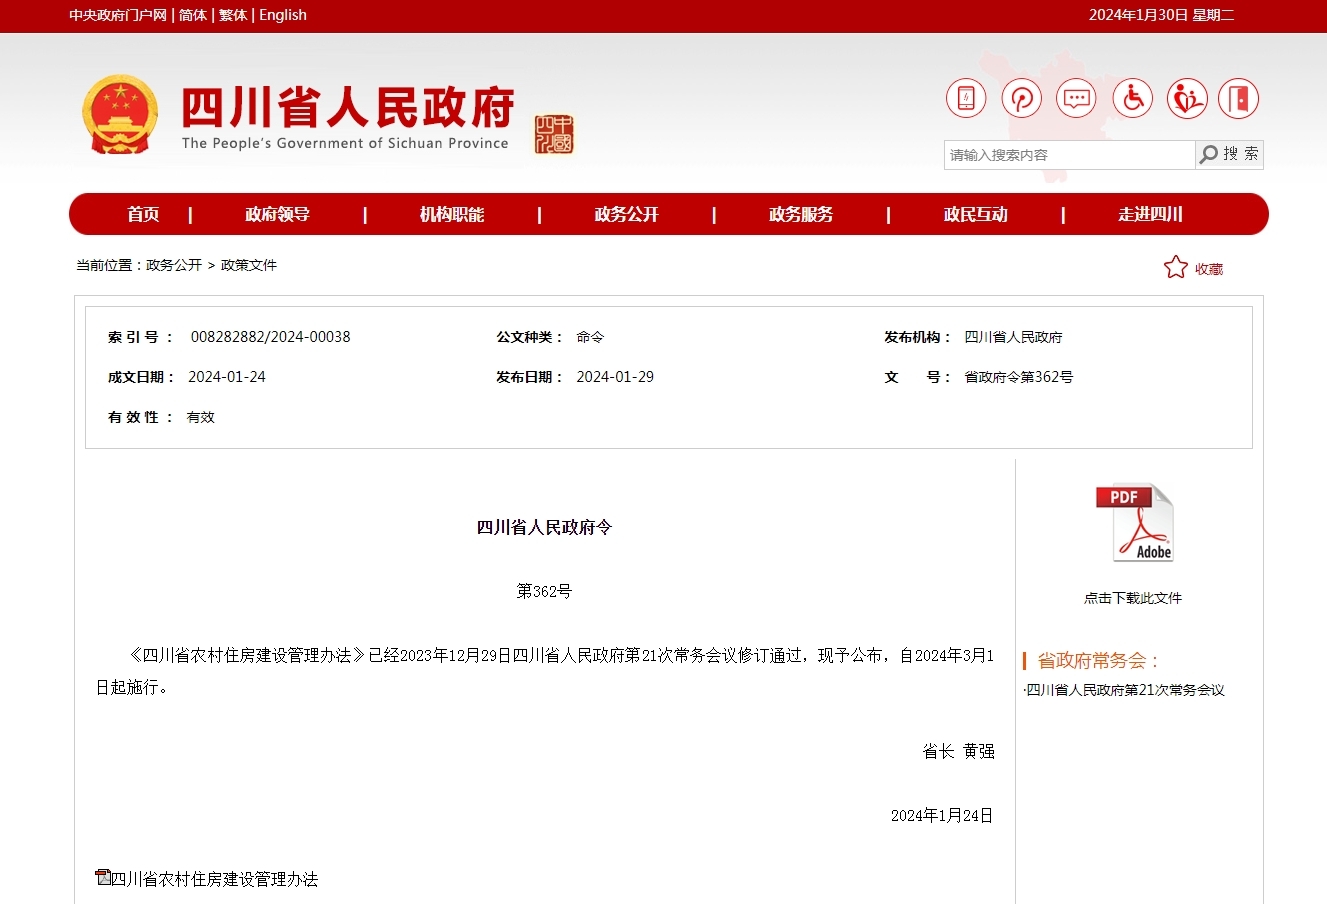Click the 搜索 search button
The width and height of the screenshot is (1327, 904).
(1230, 154)
